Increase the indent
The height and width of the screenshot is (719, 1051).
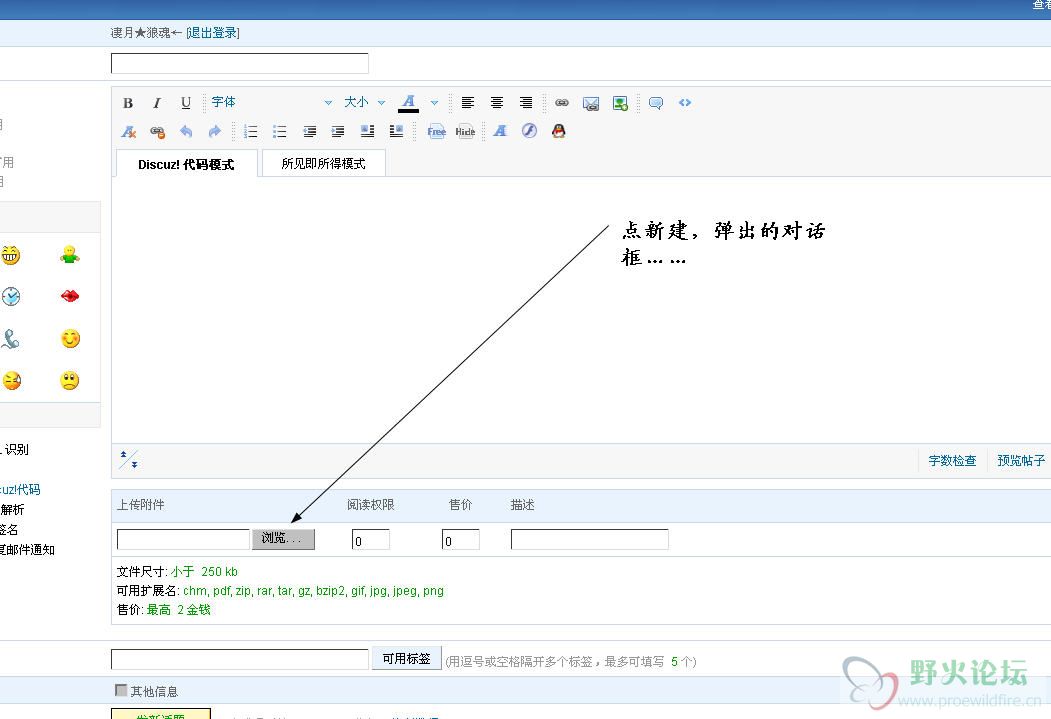[x=338, y=131]
